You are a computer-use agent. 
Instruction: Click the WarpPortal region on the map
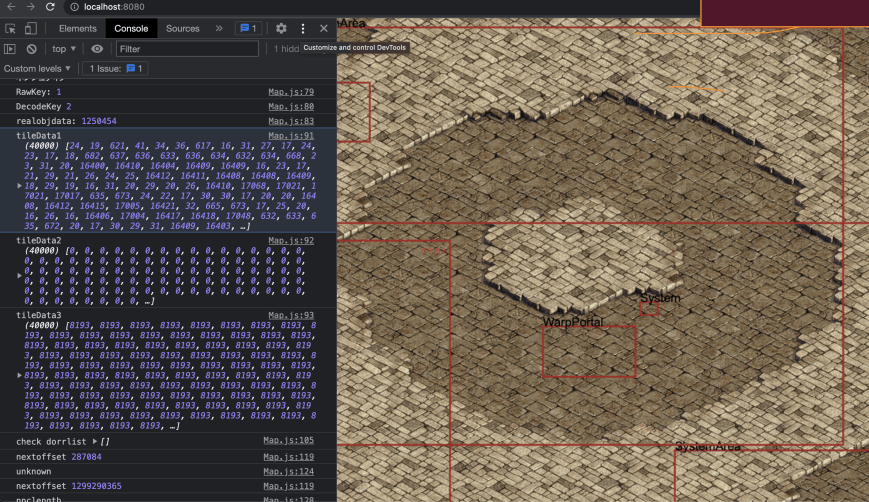pyautogui.click(x=589, y=352)
